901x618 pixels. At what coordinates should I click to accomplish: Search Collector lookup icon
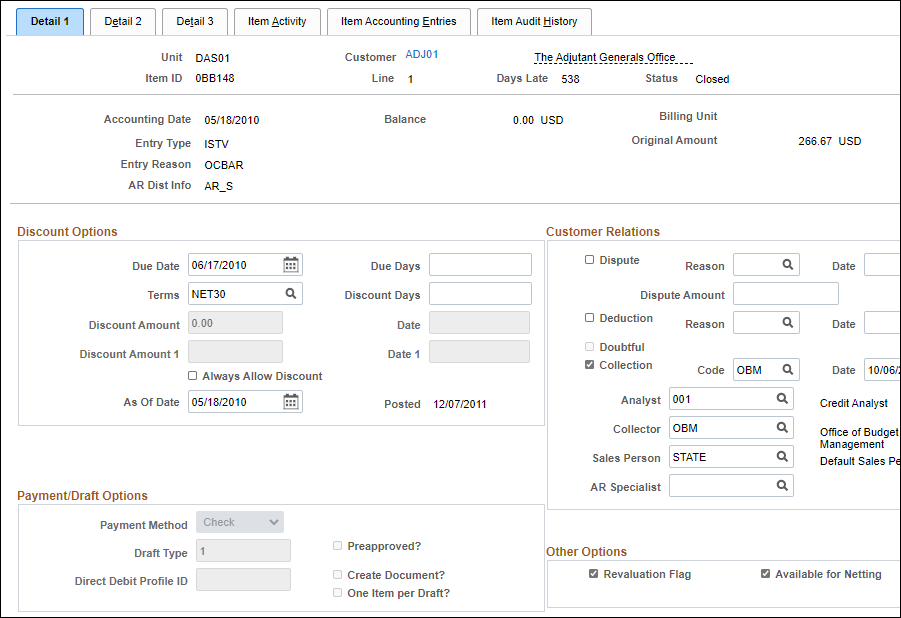tap(782, 427)
